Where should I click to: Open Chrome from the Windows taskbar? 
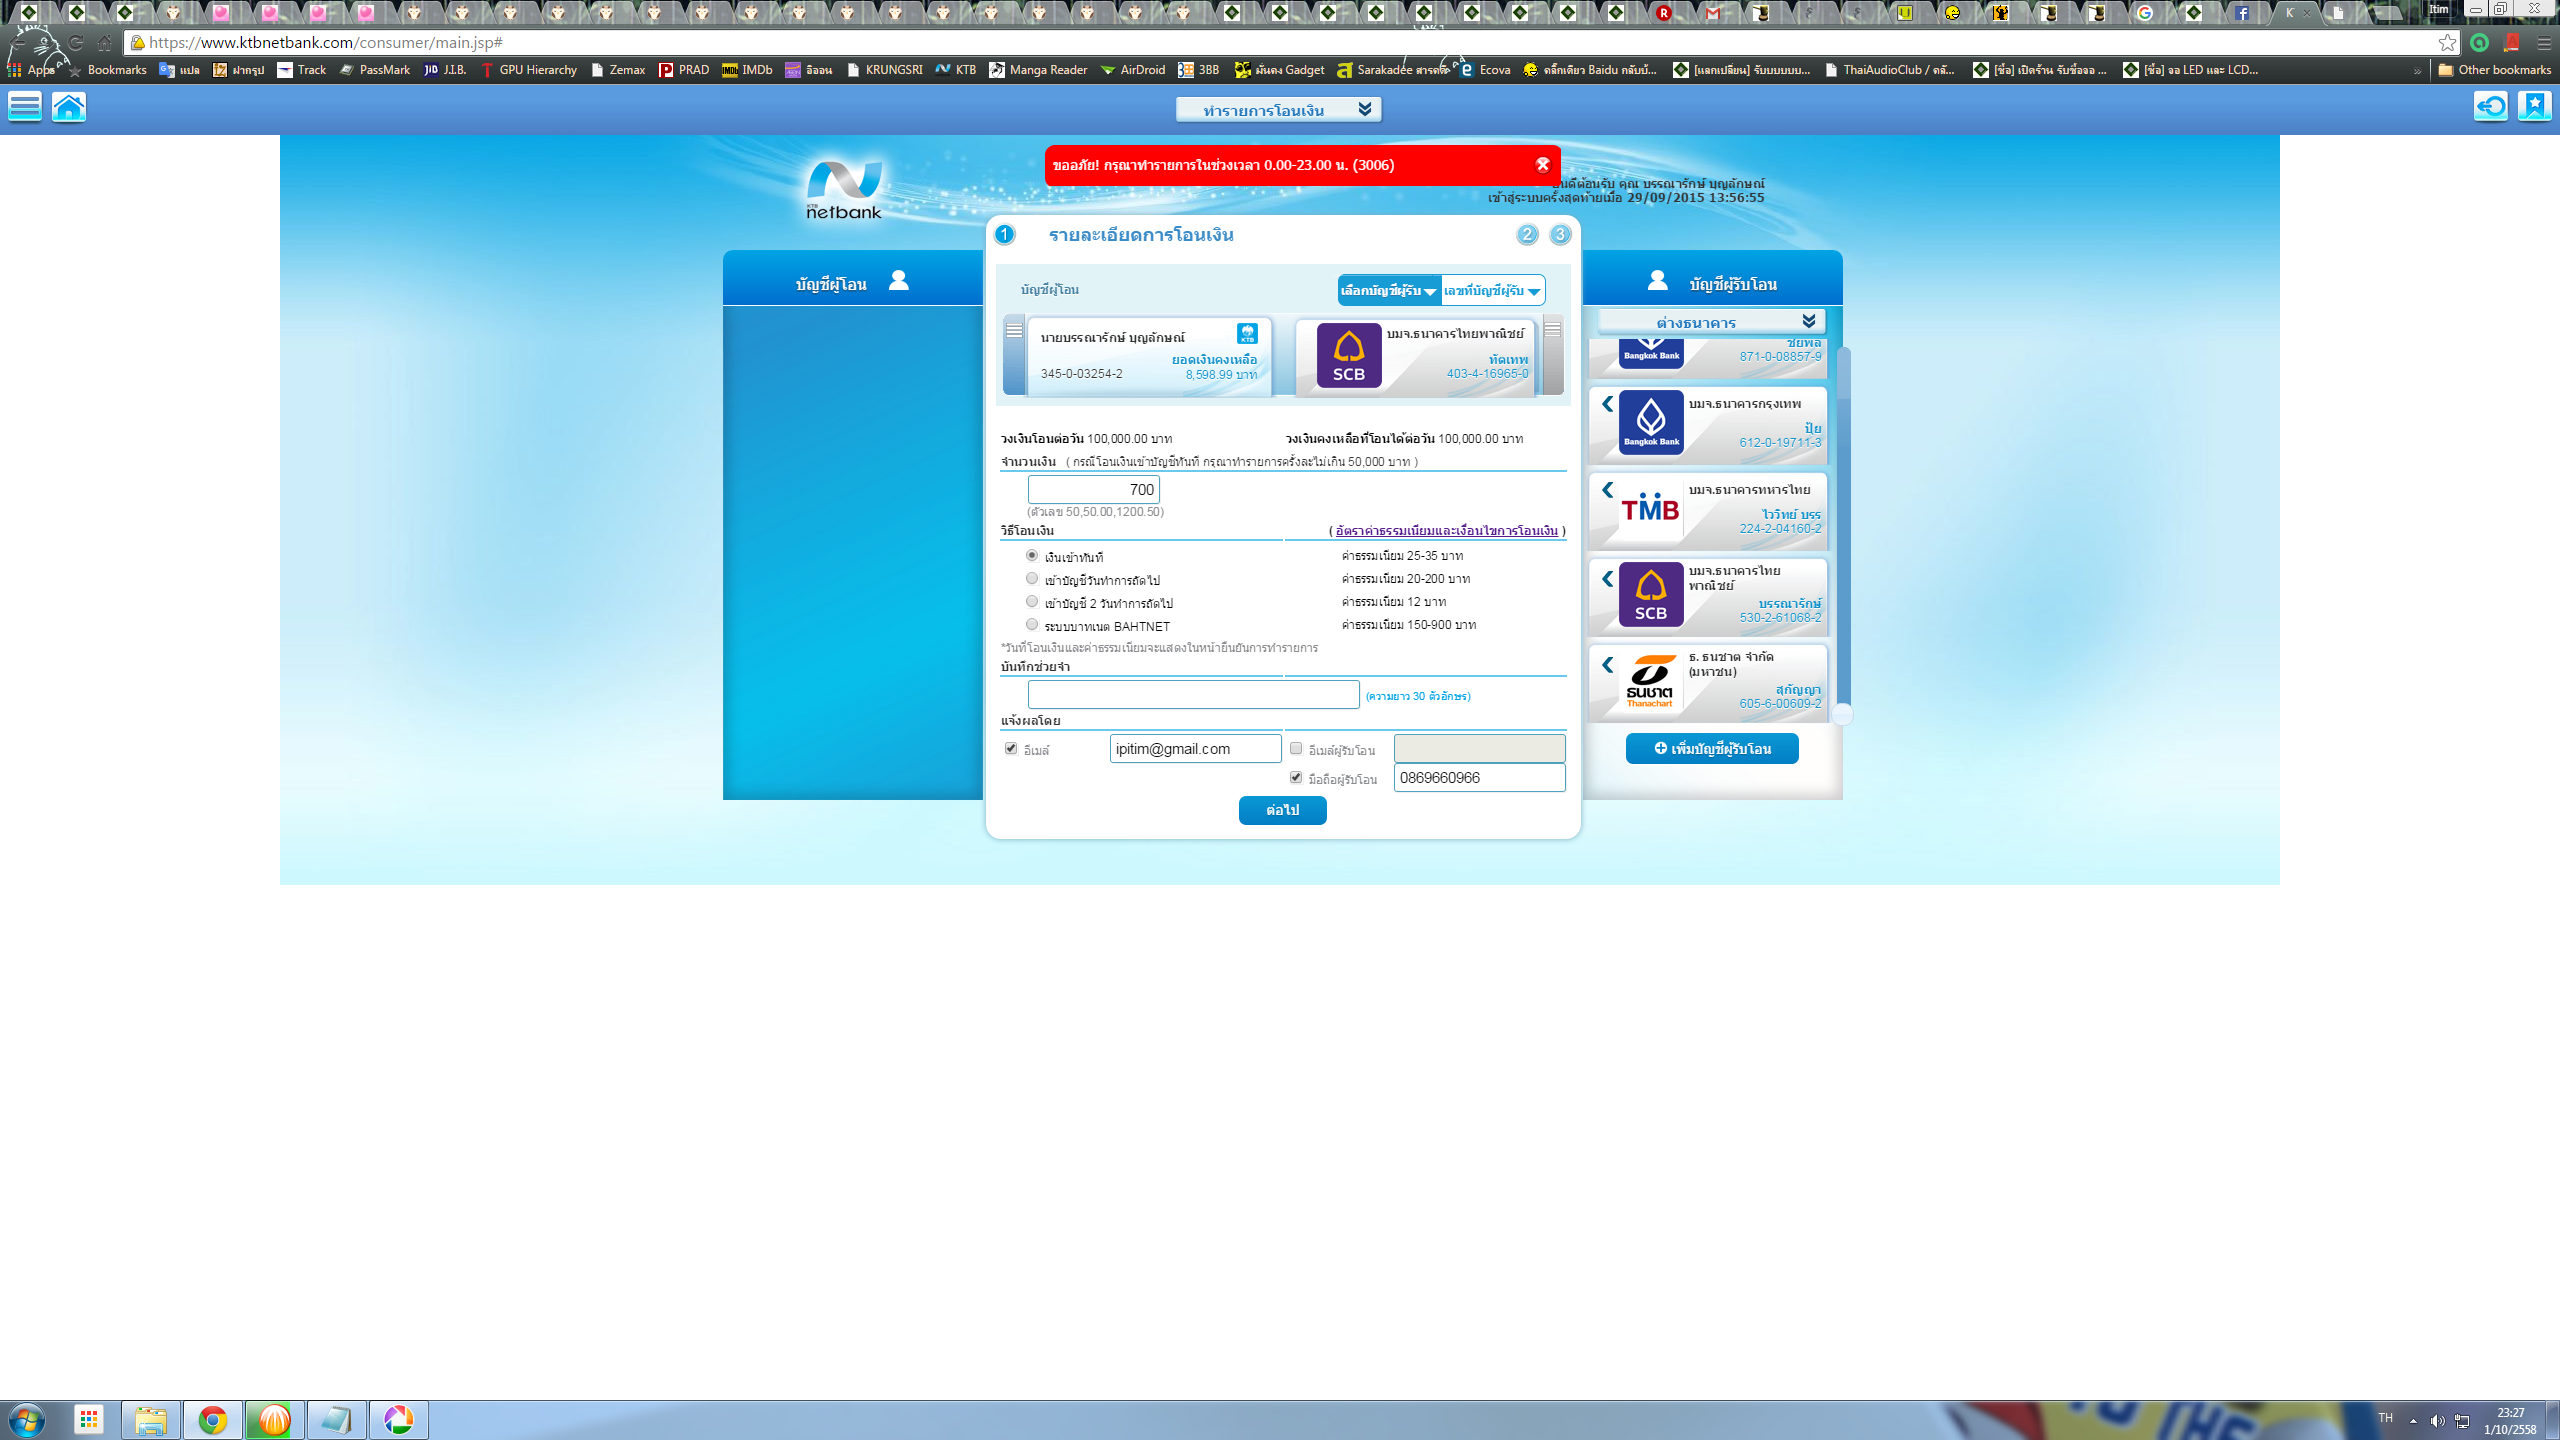click(x=212, y=1420)
